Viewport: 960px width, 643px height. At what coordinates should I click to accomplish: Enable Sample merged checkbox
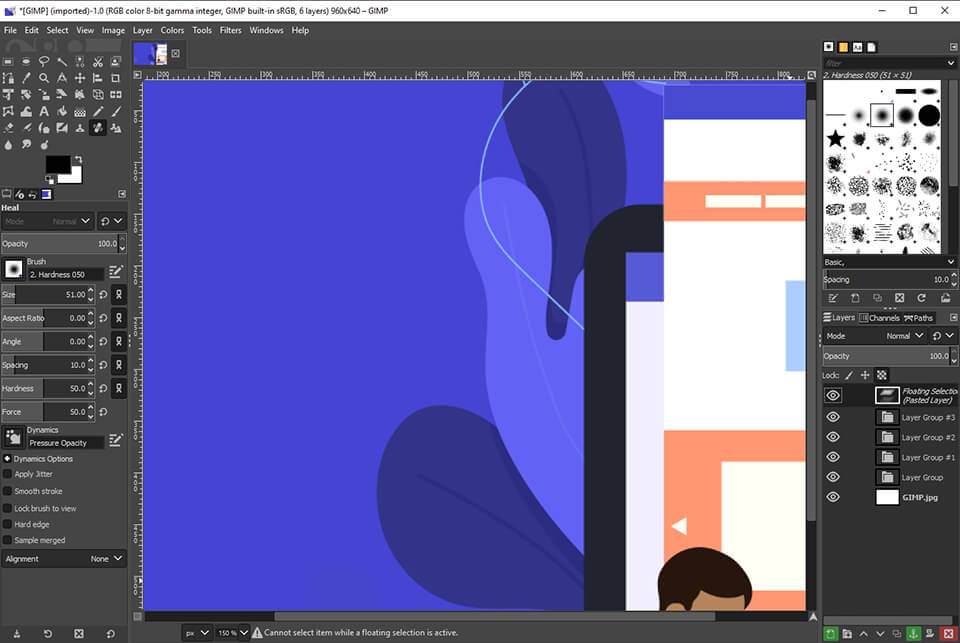click(x=7, y=540)
